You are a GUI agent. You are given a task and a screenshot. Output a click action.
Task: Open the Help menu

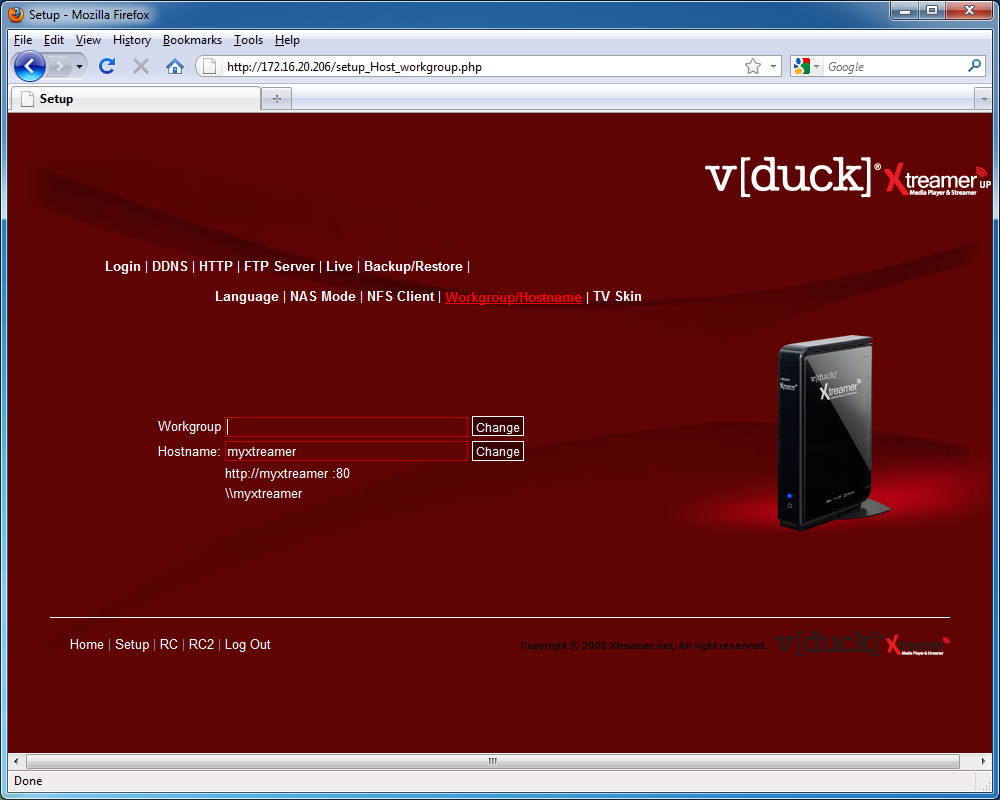click(x=287, y=40)
